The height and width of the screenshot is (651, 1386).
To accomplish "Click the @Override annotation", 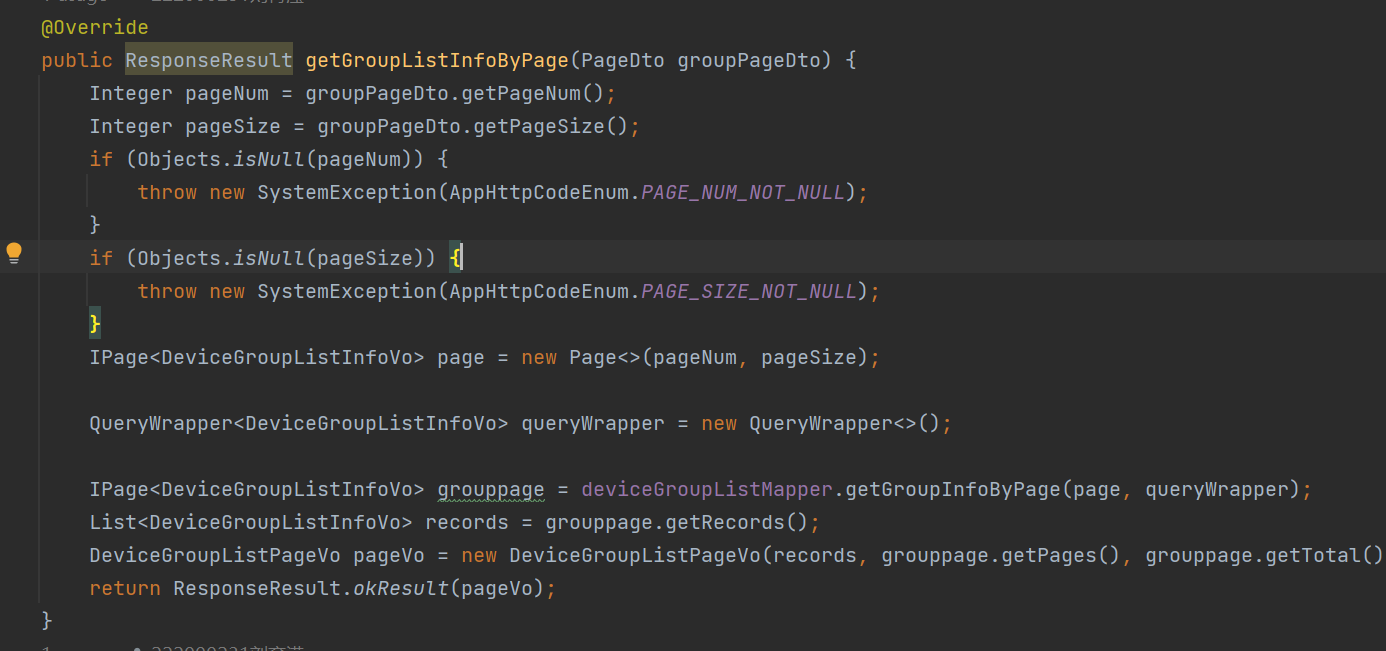I will pos(95,28).
